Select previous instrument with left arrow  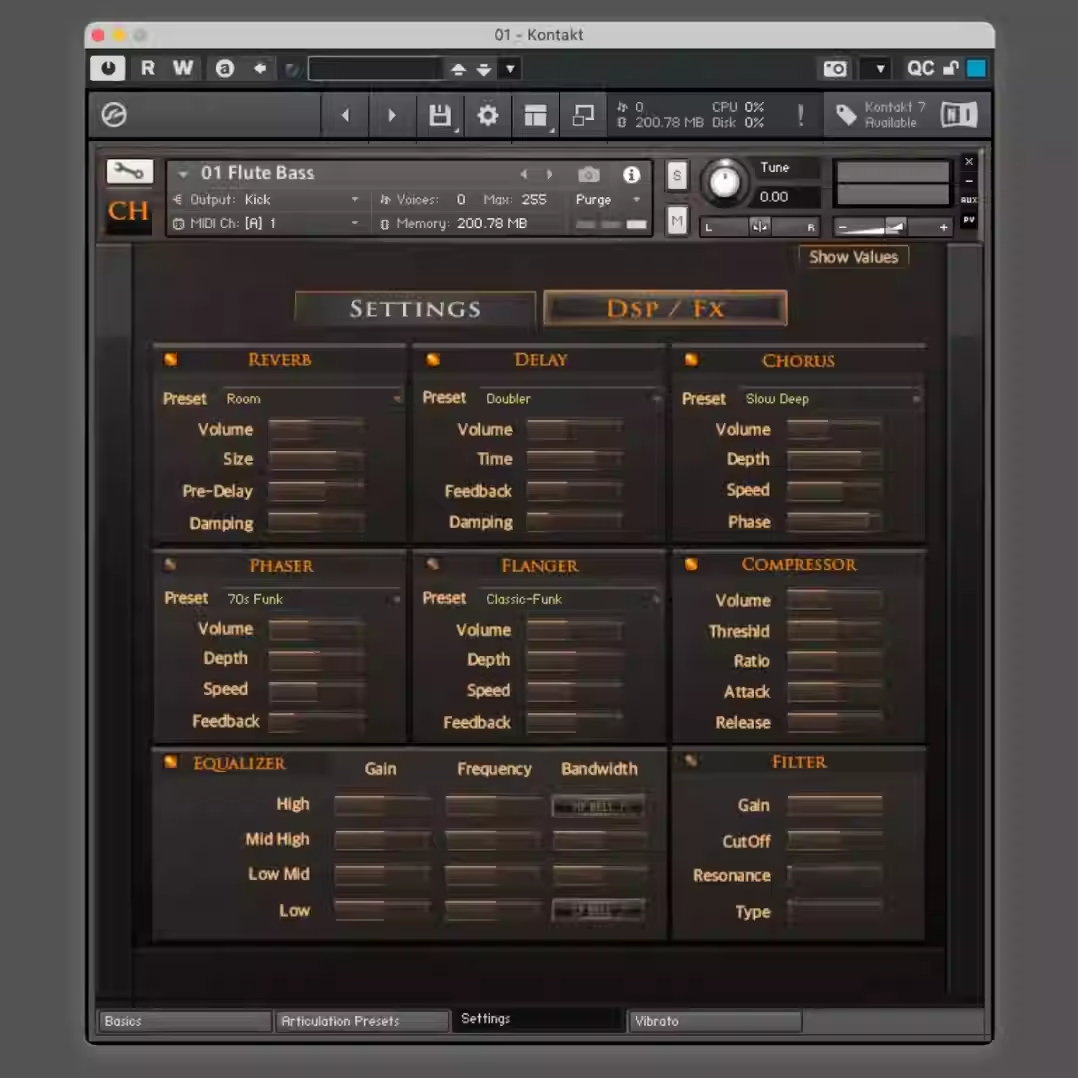pyautogui.click(x=524, y=175)
